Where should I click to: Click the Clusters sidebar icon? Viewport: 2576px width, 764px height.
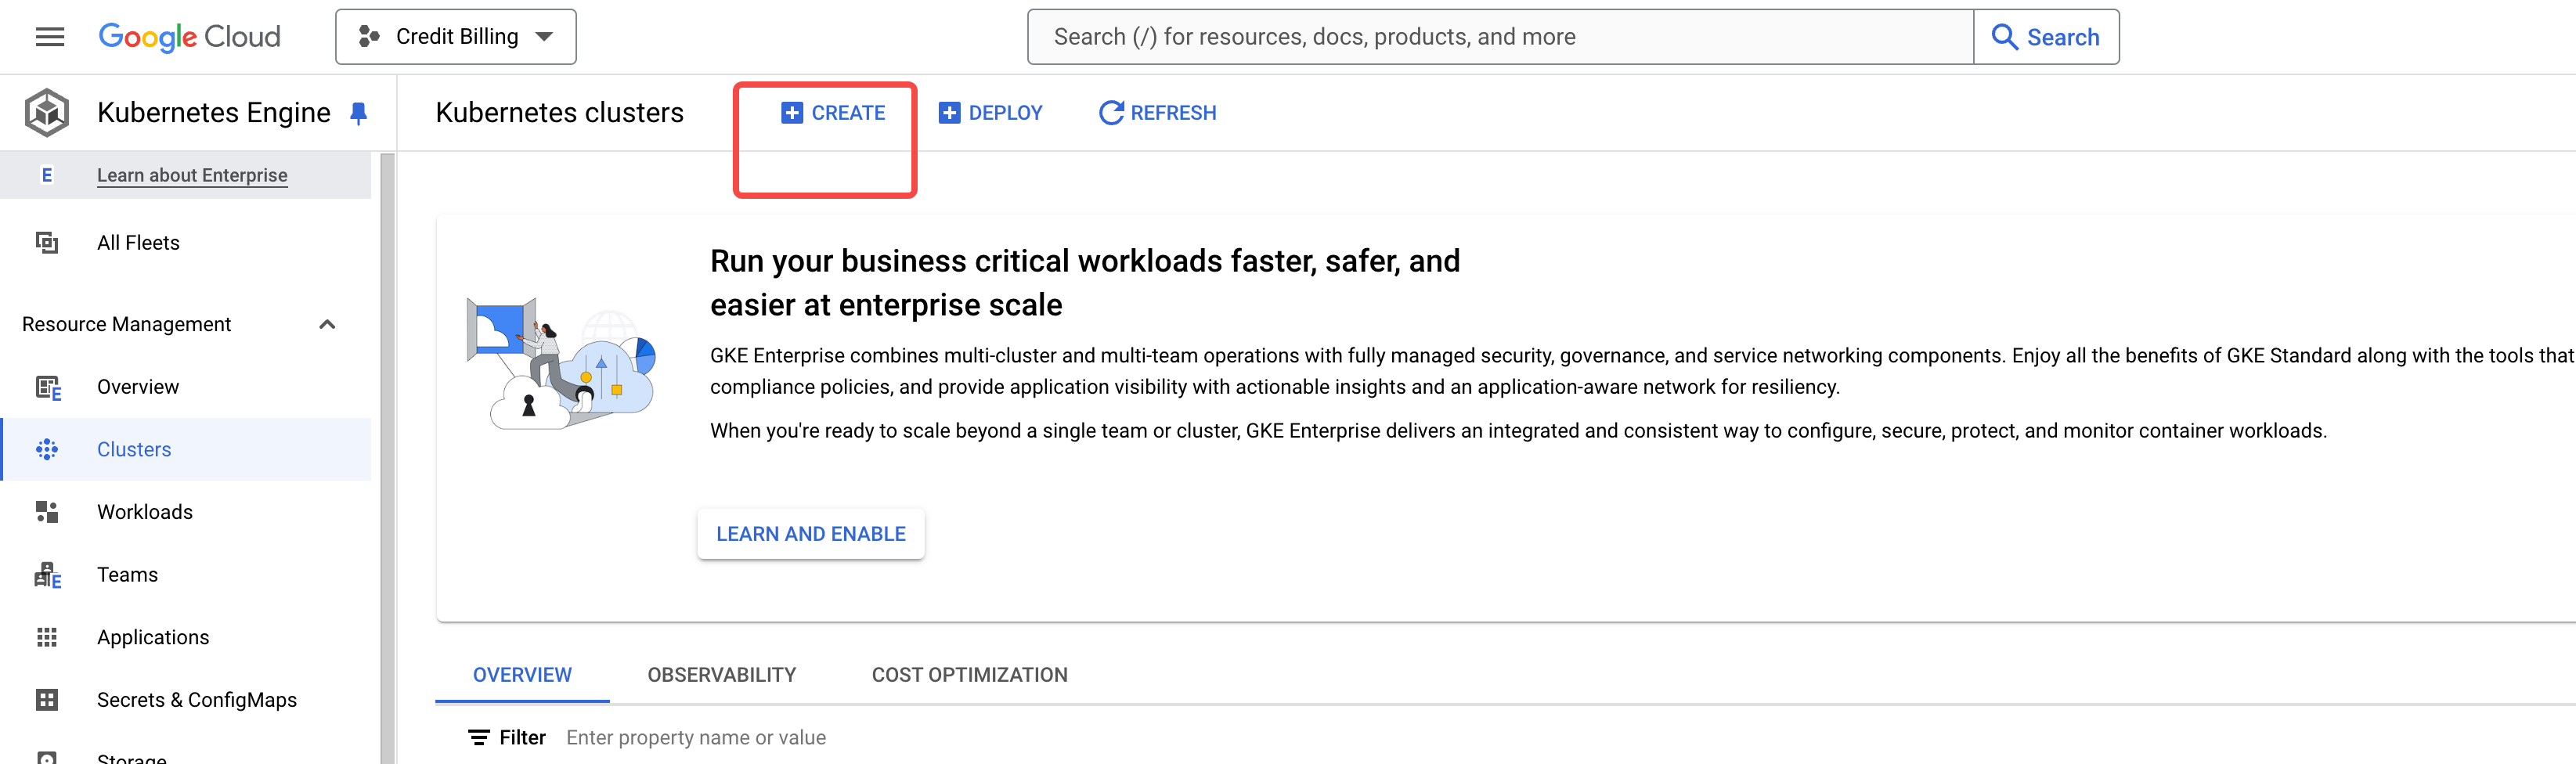coord(47,450)
